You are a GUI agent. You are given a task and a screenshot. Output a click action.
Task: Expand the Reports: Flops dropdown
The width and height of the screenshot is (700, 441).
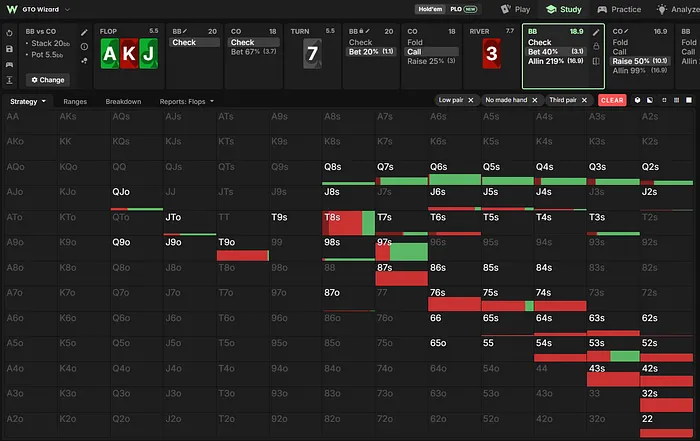click(x=187, y=101)
